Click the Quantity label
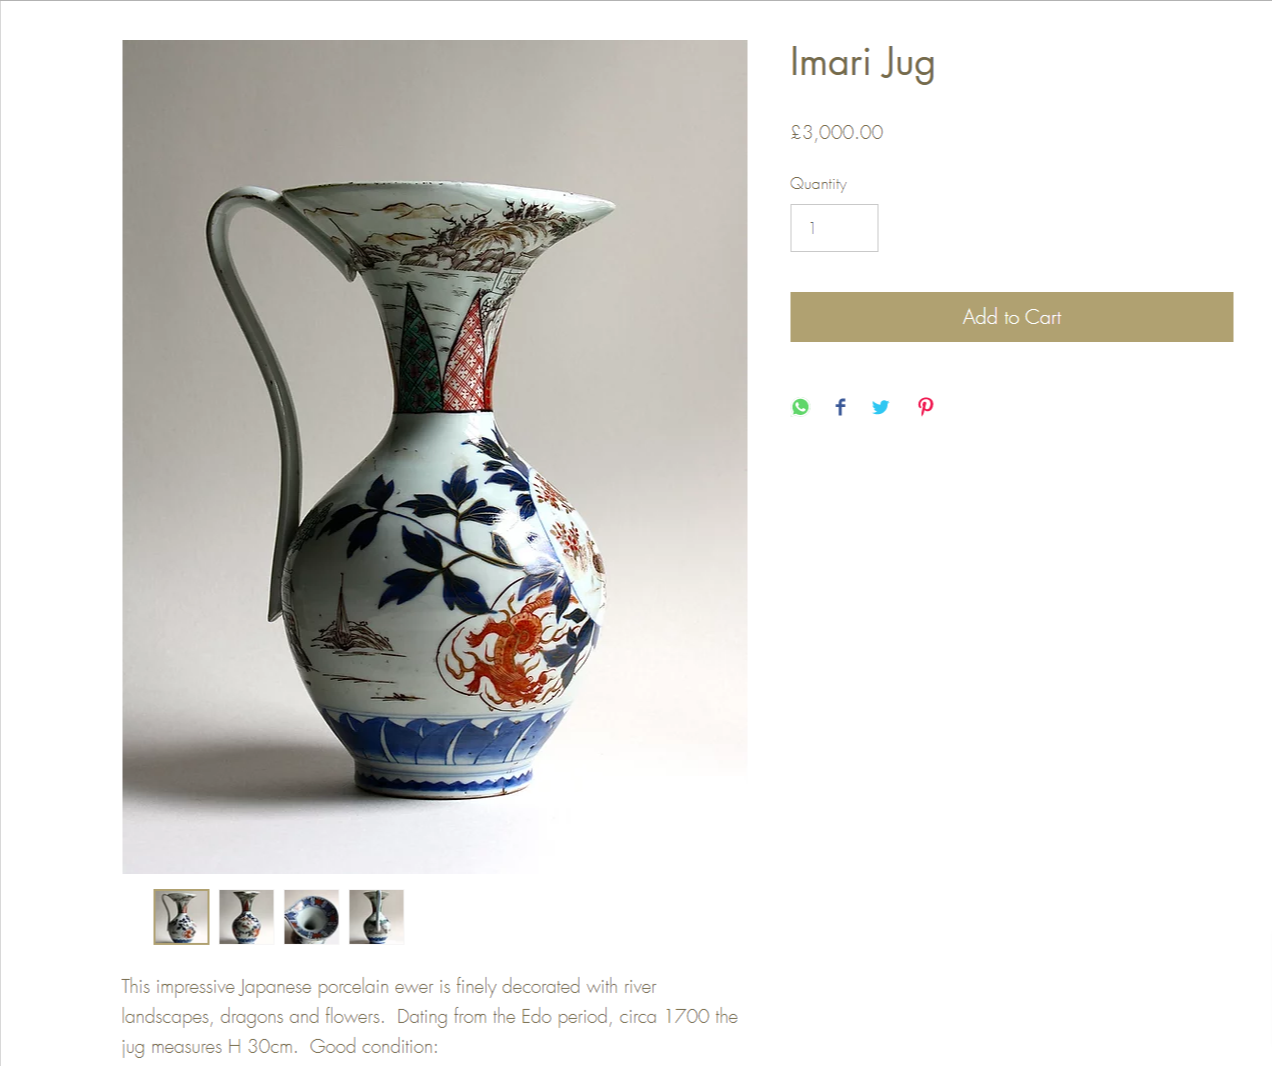 818,184
